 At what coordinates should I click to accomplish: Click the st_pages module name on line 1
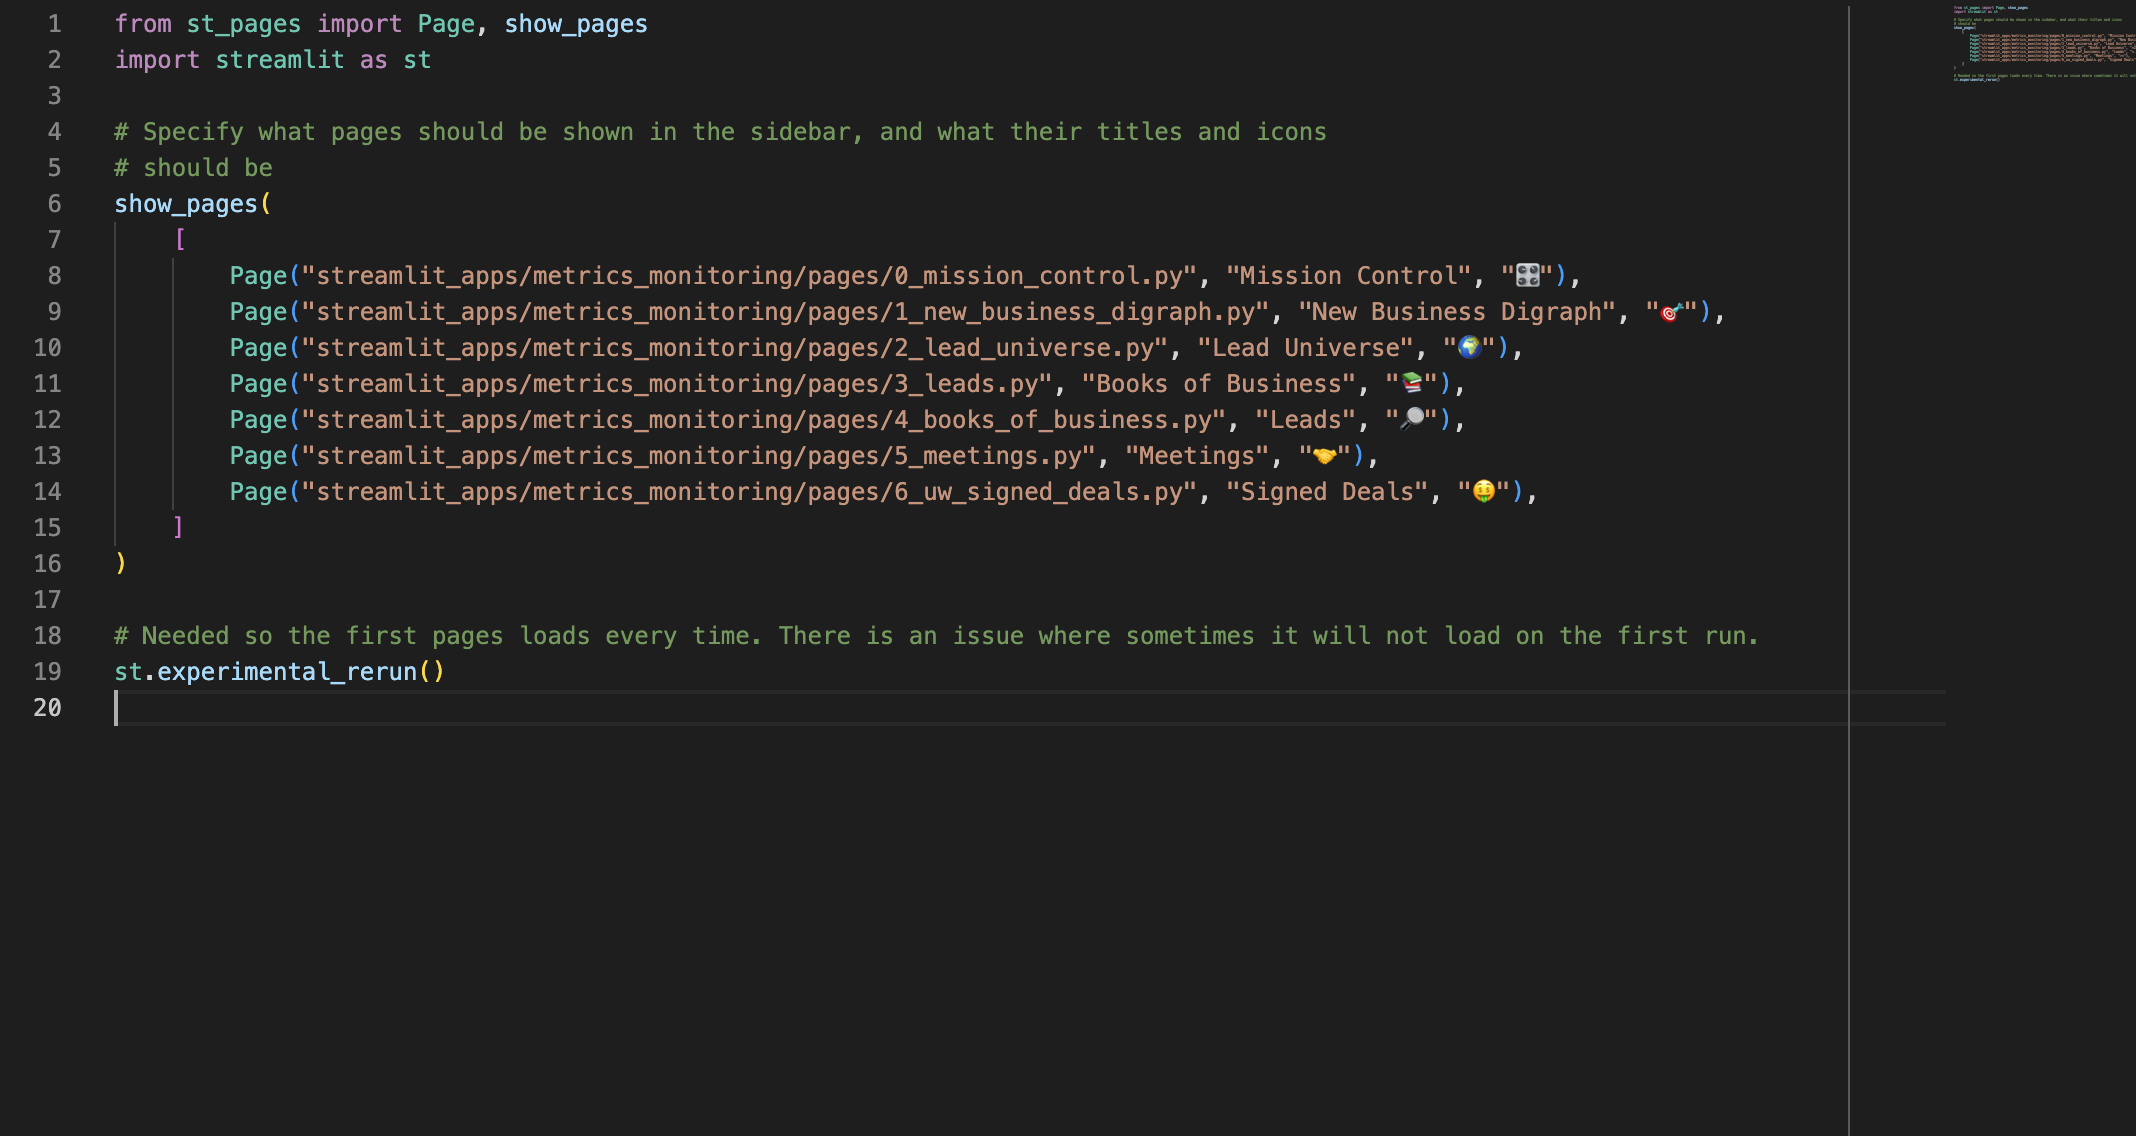point(243,24)
